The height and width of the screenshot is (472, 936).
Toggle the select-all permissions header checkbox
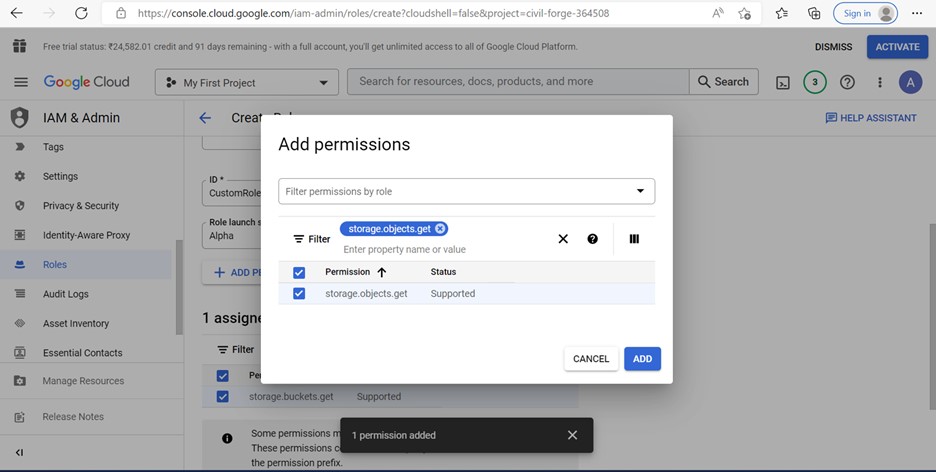[x=299, y=272]
